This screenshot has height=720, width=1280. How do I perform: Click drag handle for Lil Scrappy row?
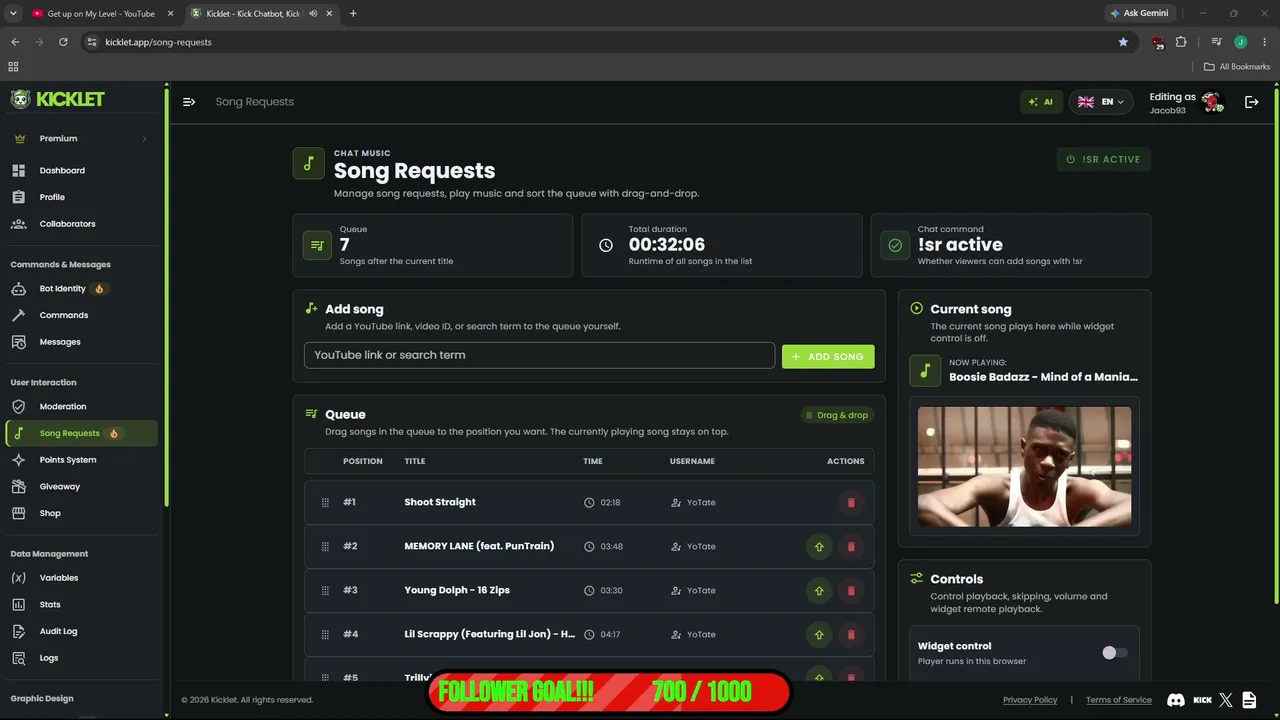click(325, 634)
